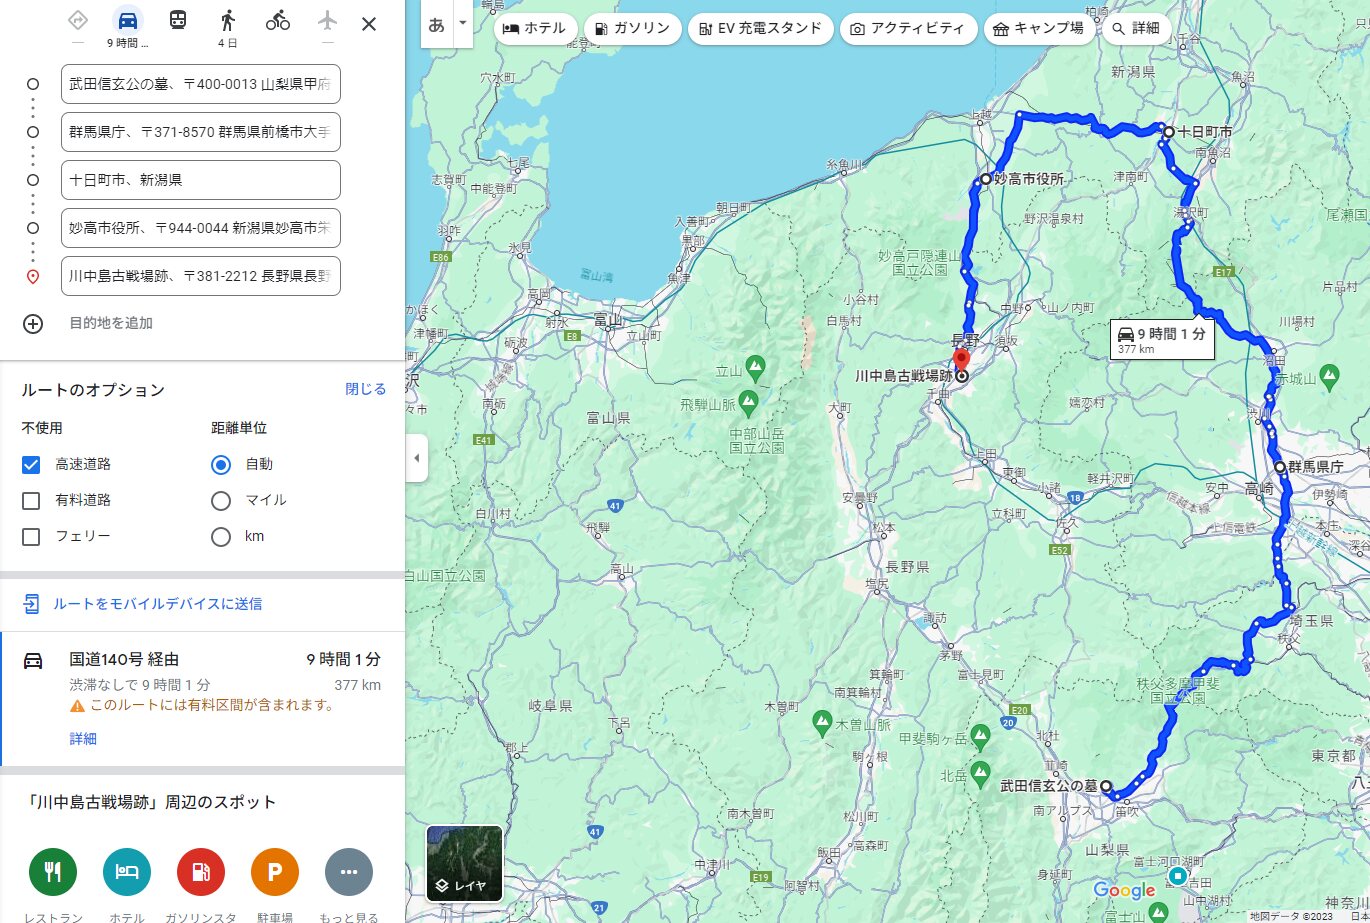Switch to public transit travel mode

[x=177, y=21]
